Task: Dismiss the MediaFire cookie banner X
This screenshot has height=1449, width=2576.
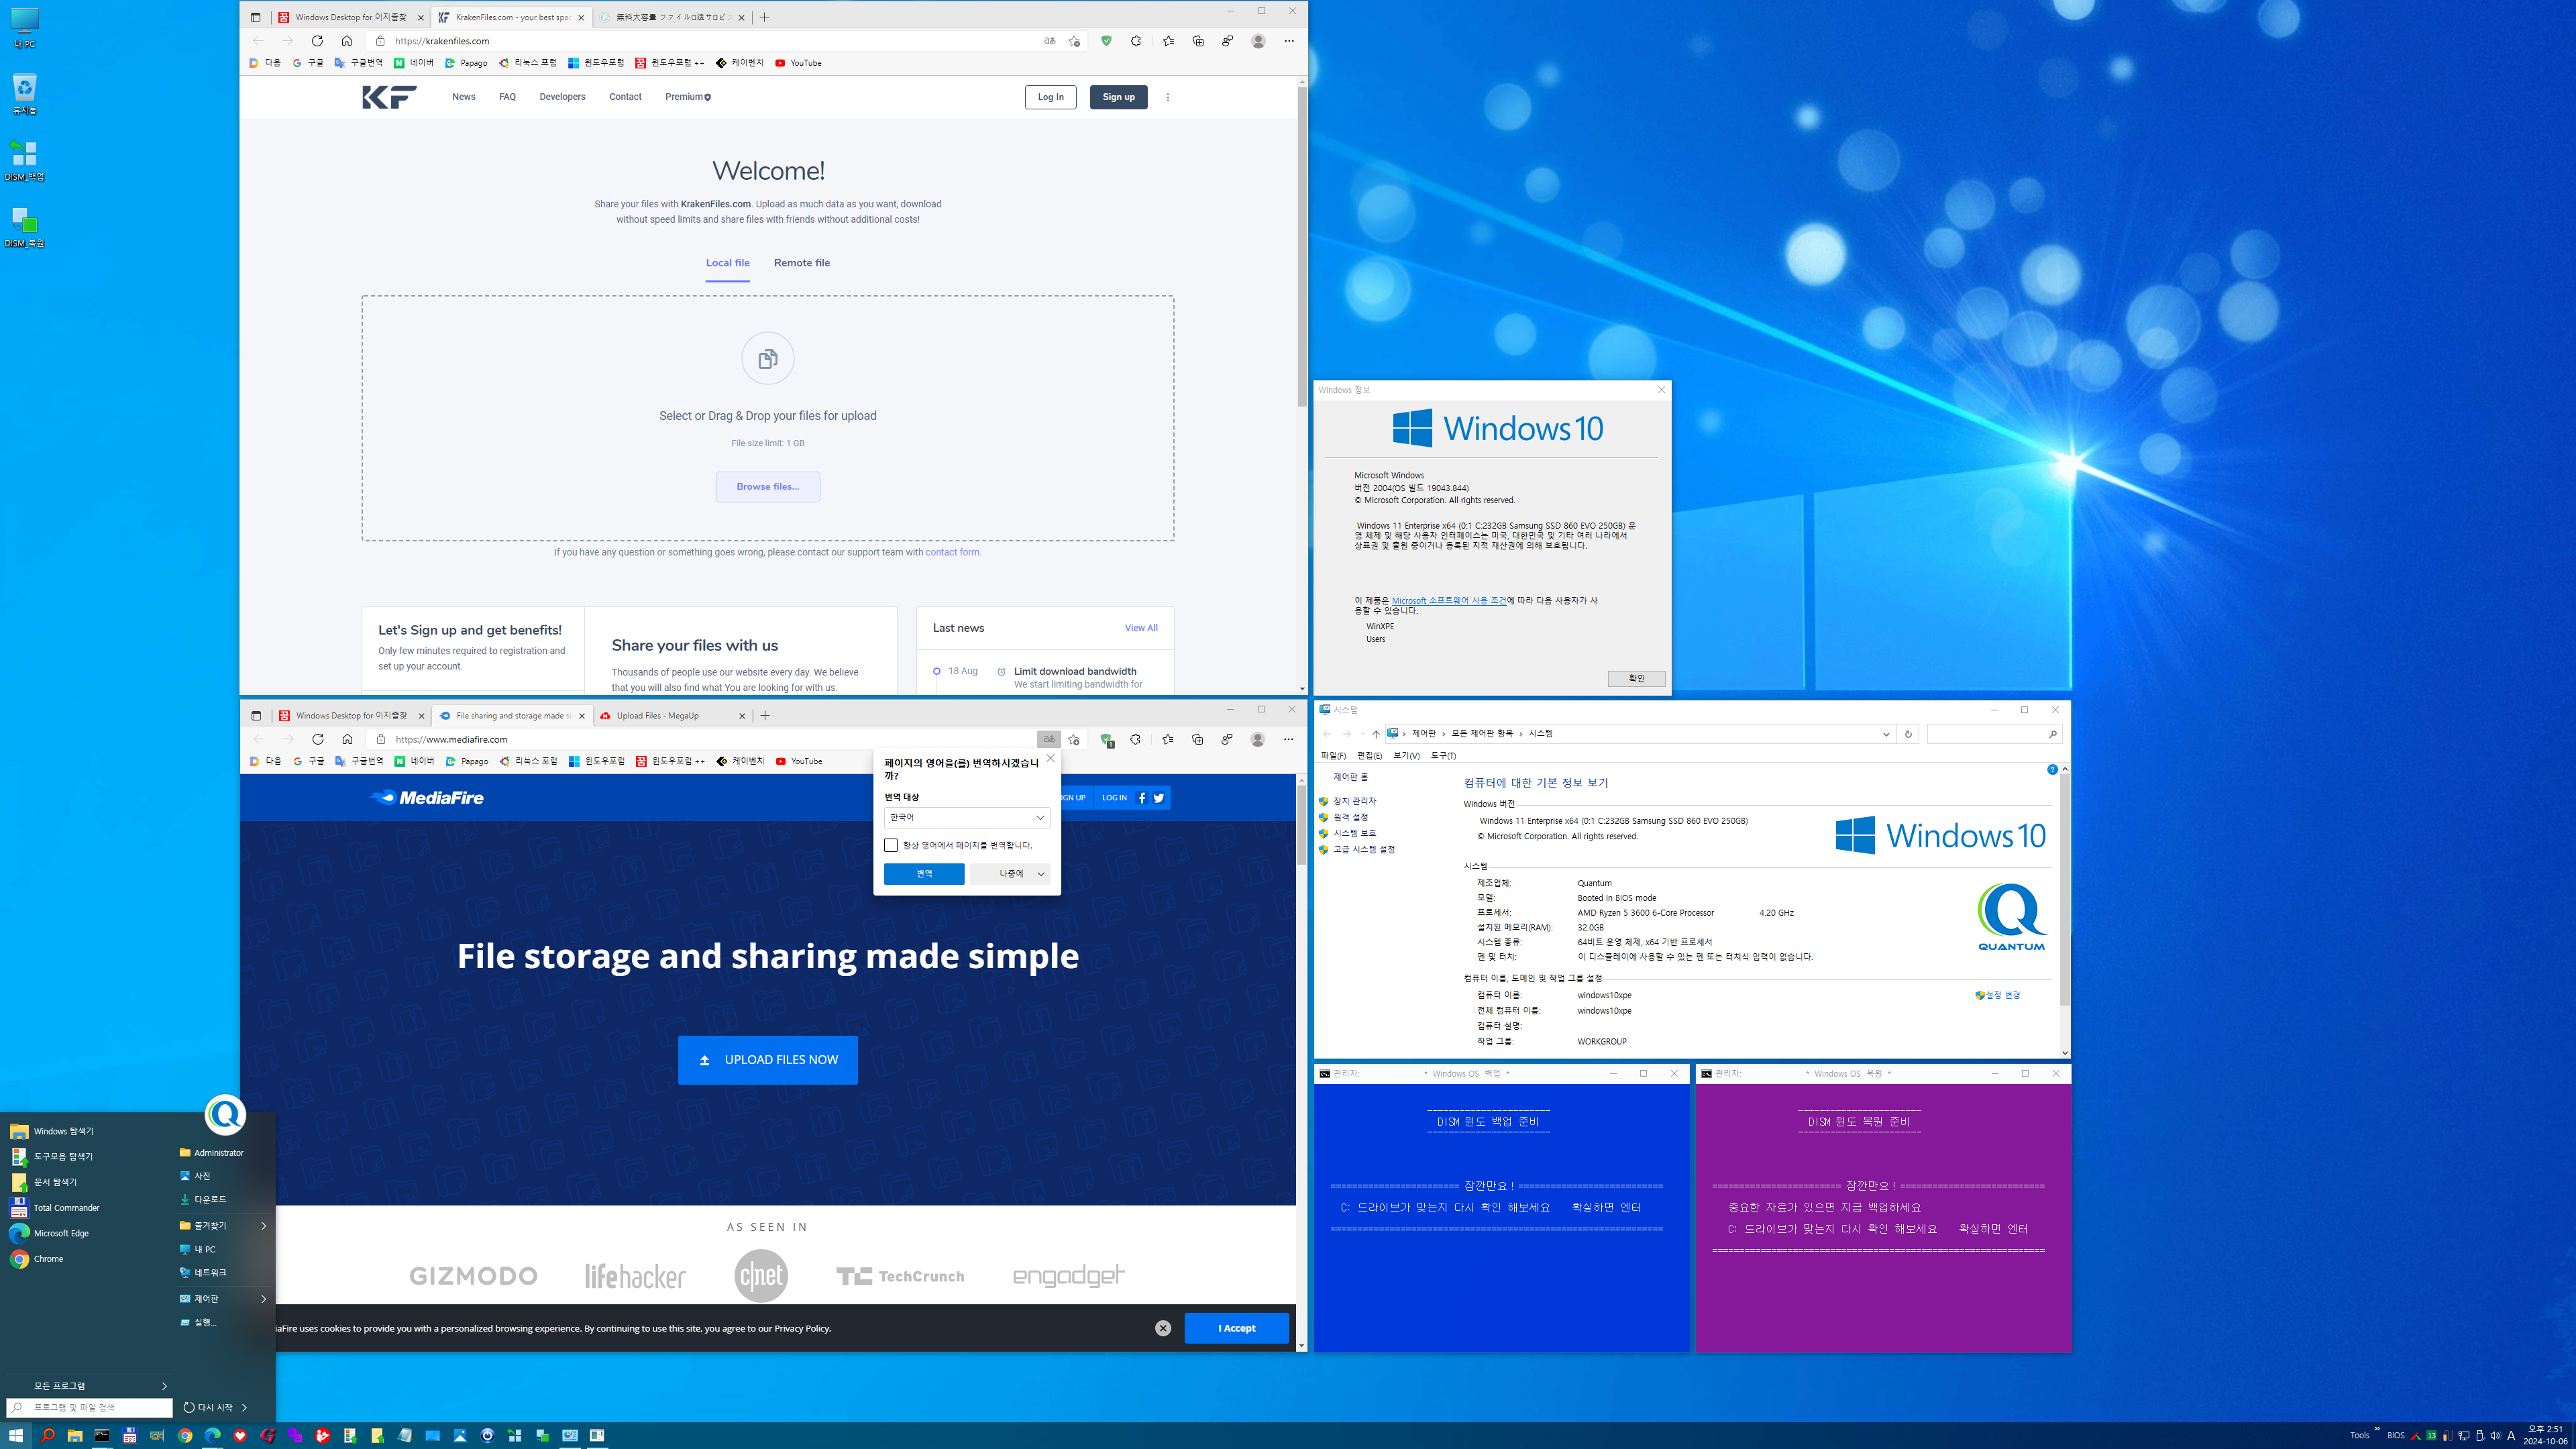Action: [x=1162, y=1328]
